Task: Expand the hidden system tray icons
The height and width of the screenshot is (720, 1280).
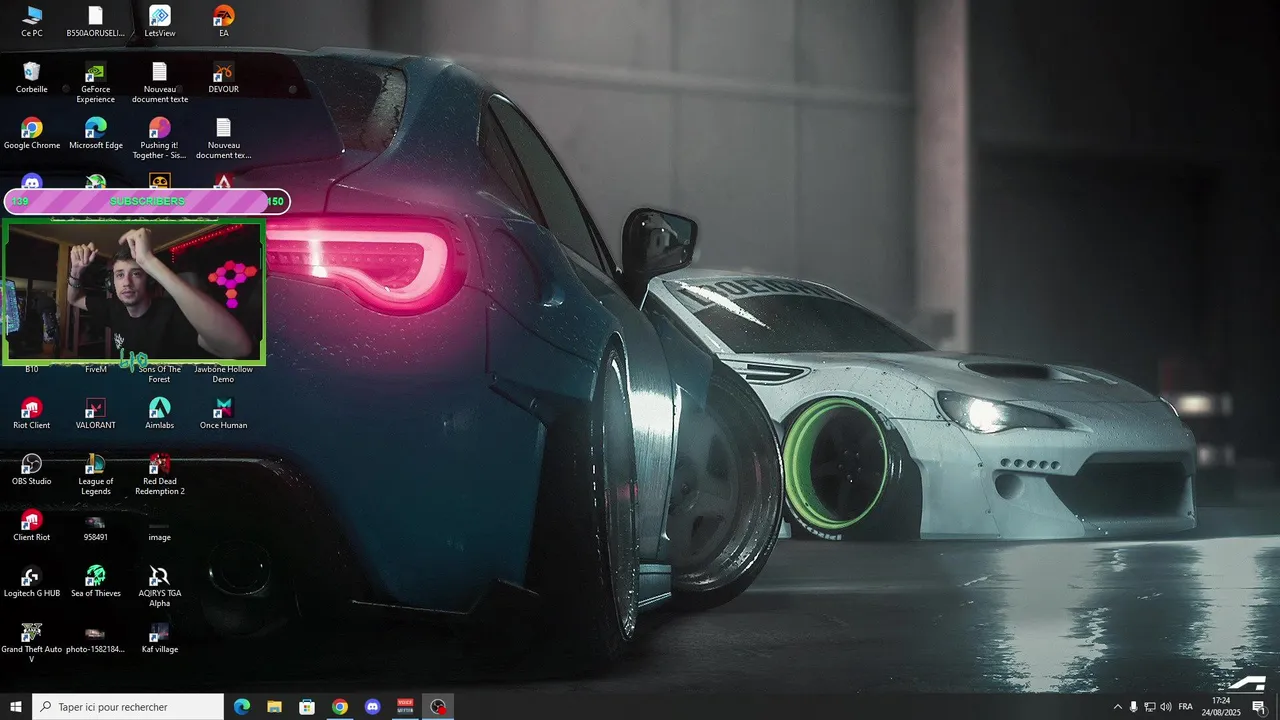Action: (1117, 707)
